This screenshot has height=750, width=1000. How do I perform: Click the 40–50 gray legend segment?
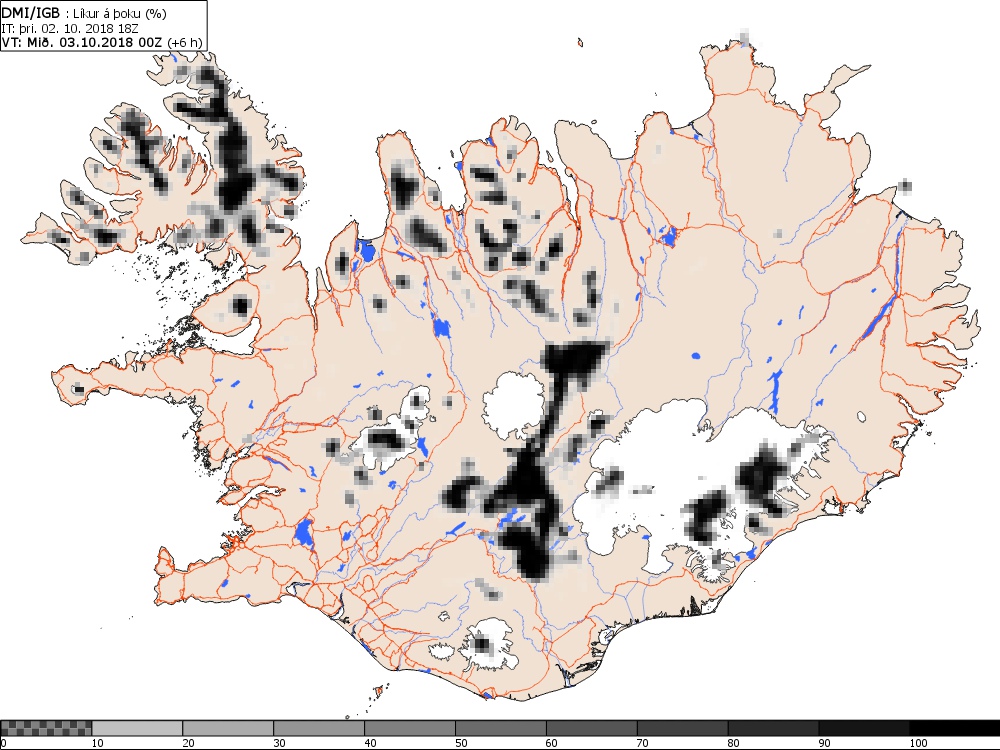[409, 728]
